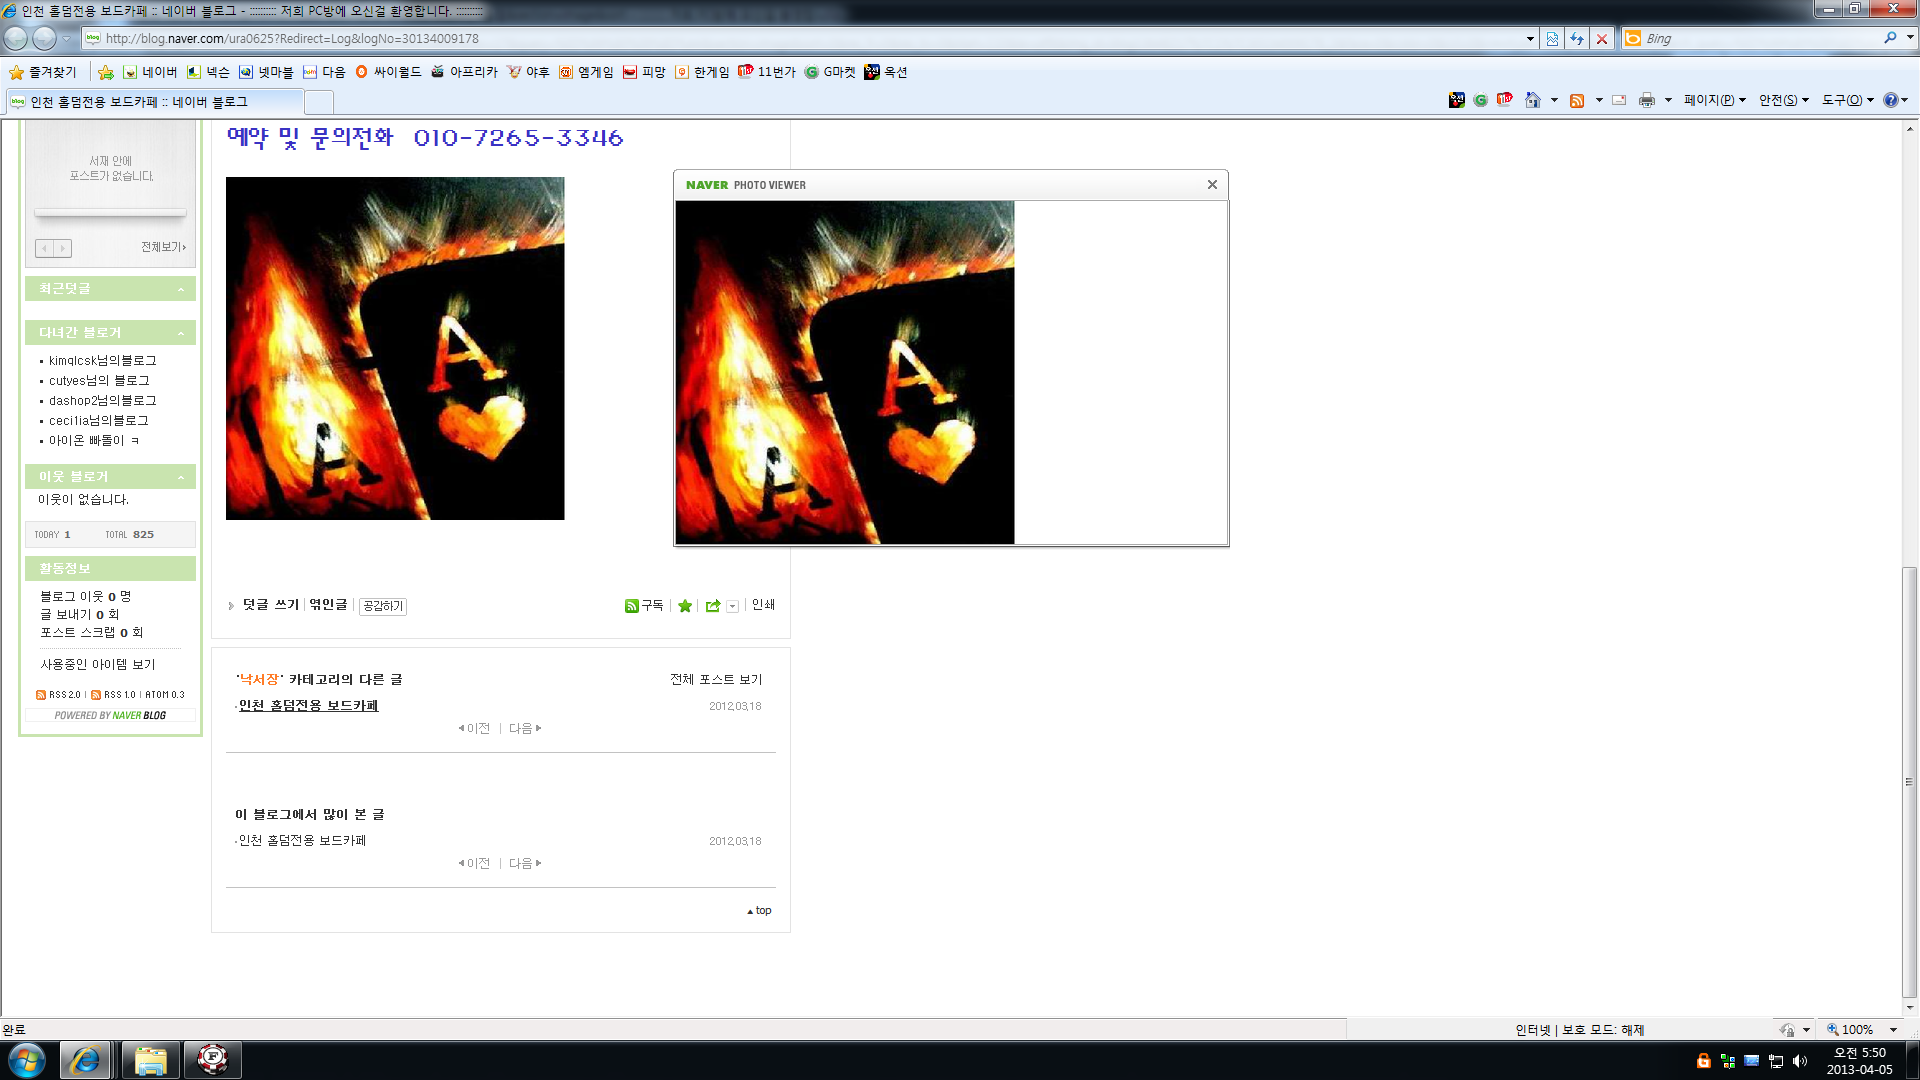Select the 인천 홀덤전용 보드카페 browser tab
Screen dimensions: 1920x1080
coord(154,102)
